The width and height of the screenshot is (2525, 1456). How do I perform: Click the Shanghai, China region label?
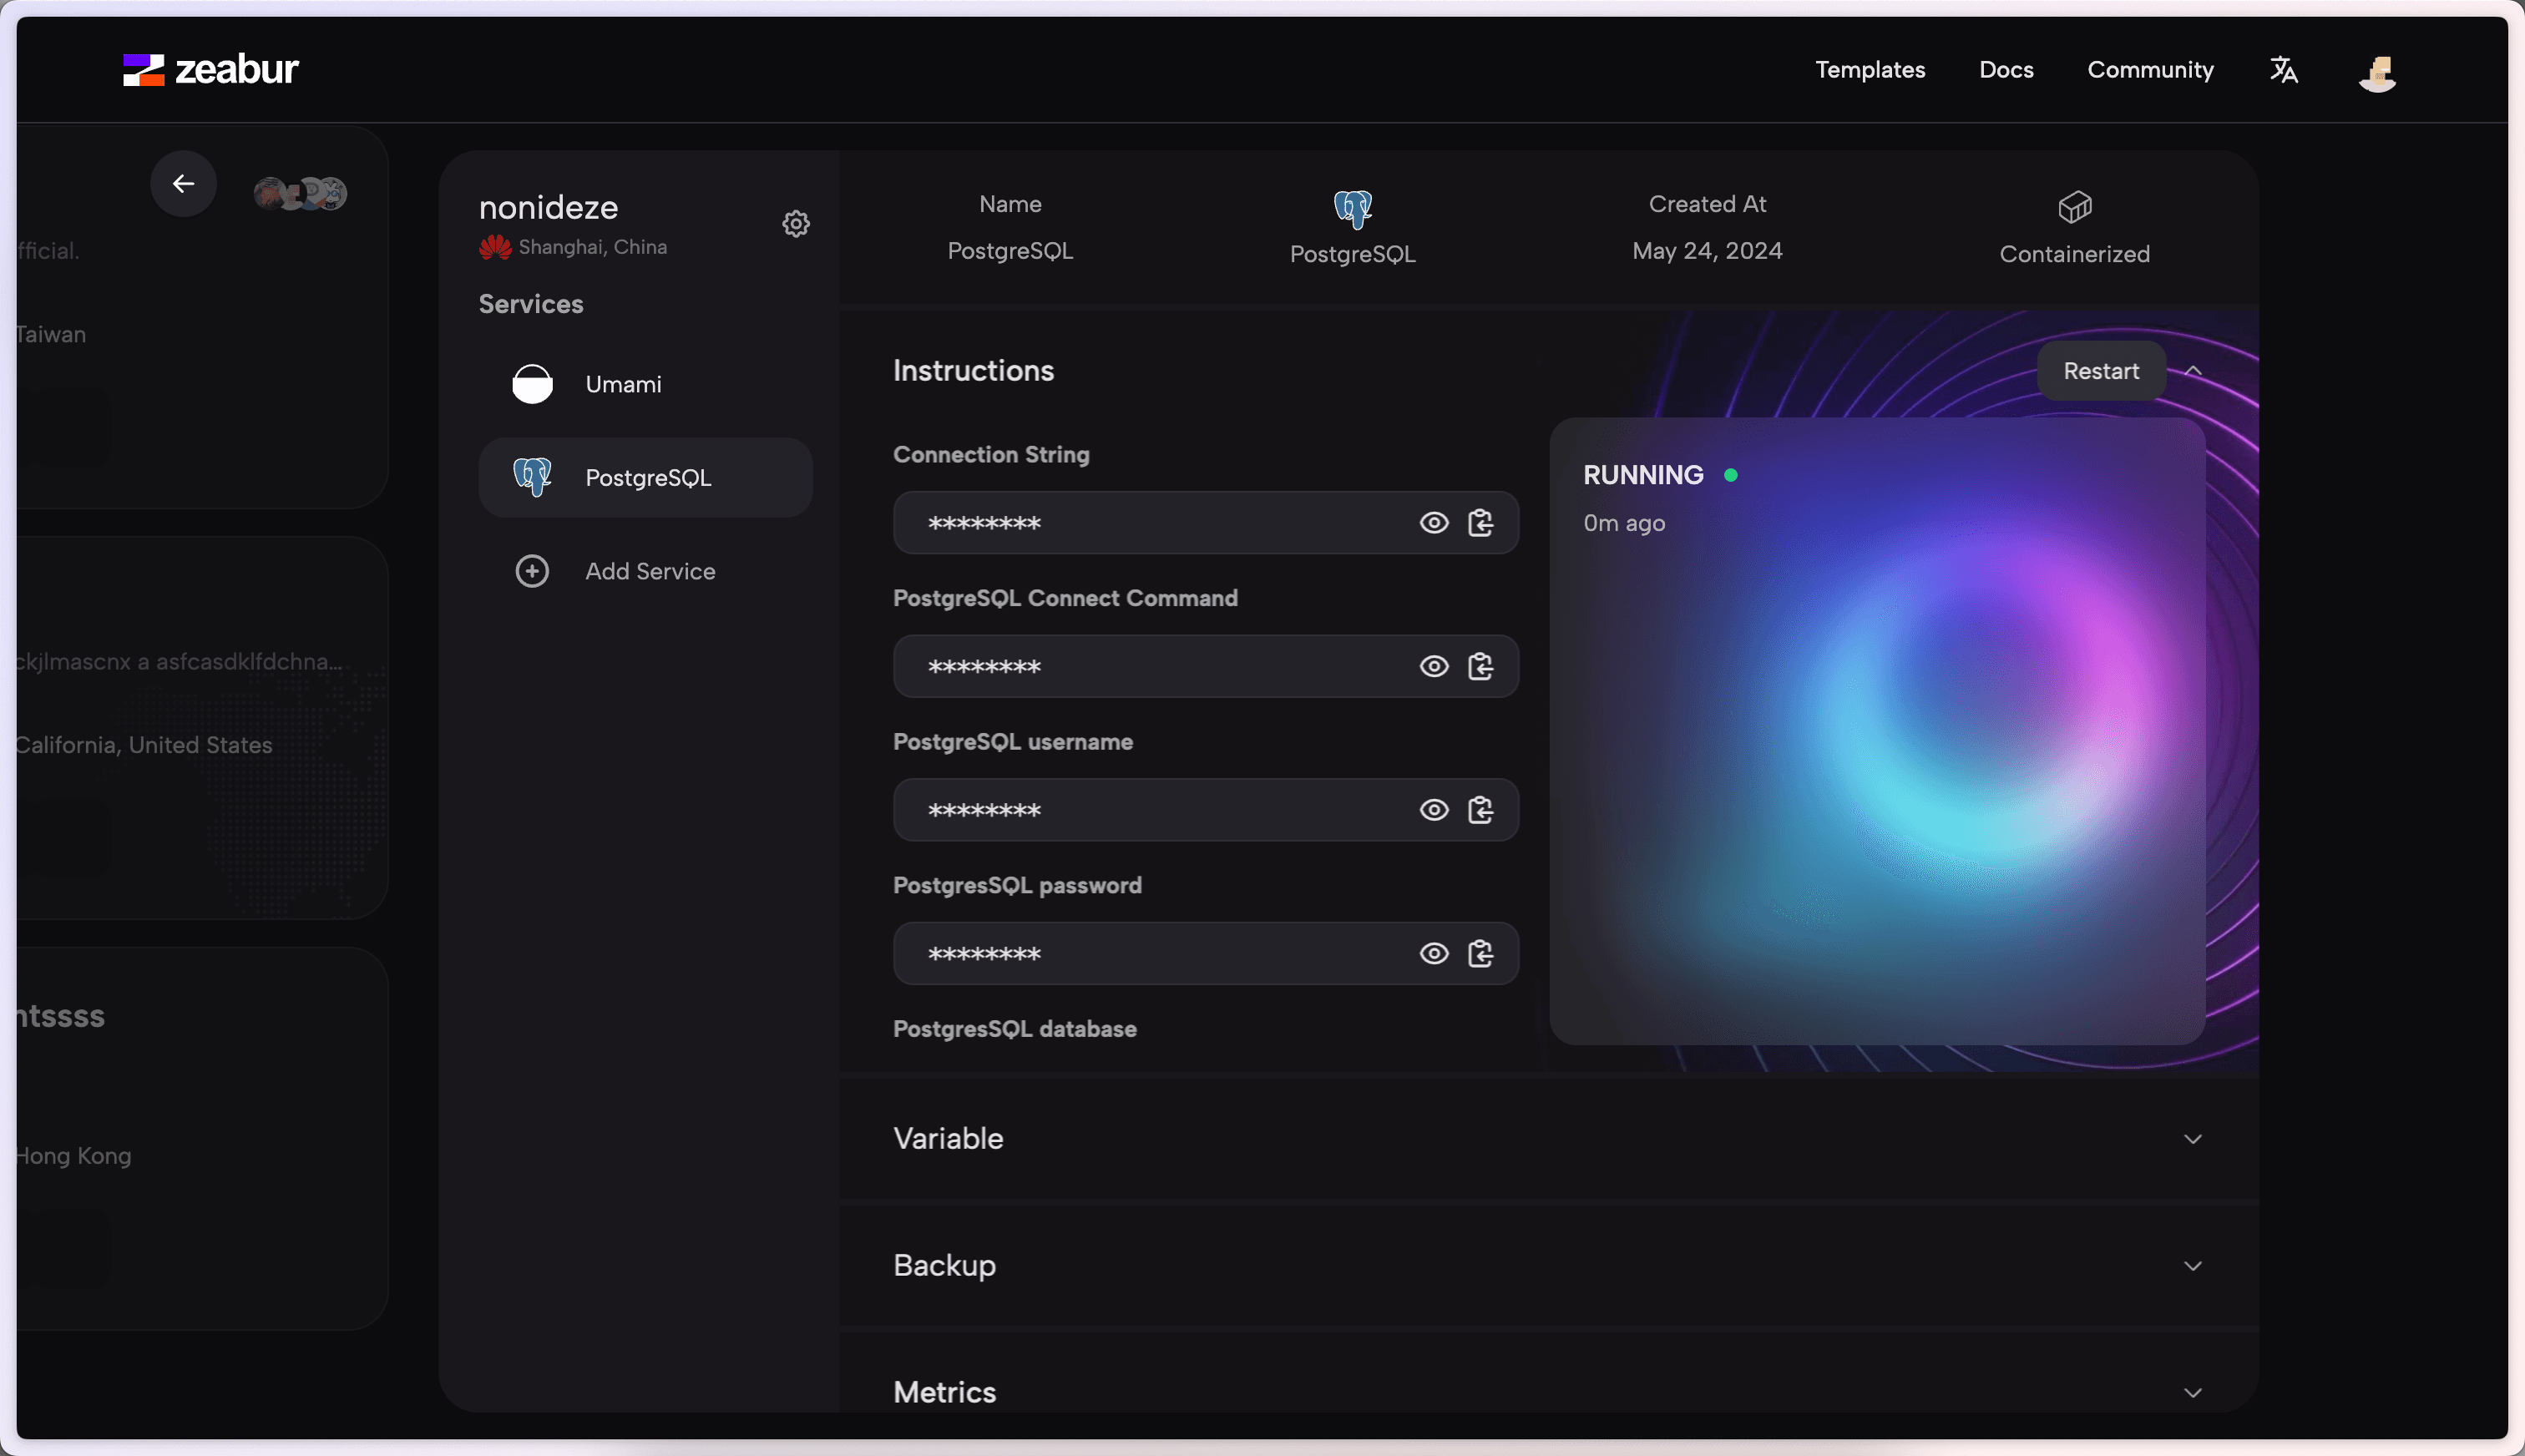593,247
